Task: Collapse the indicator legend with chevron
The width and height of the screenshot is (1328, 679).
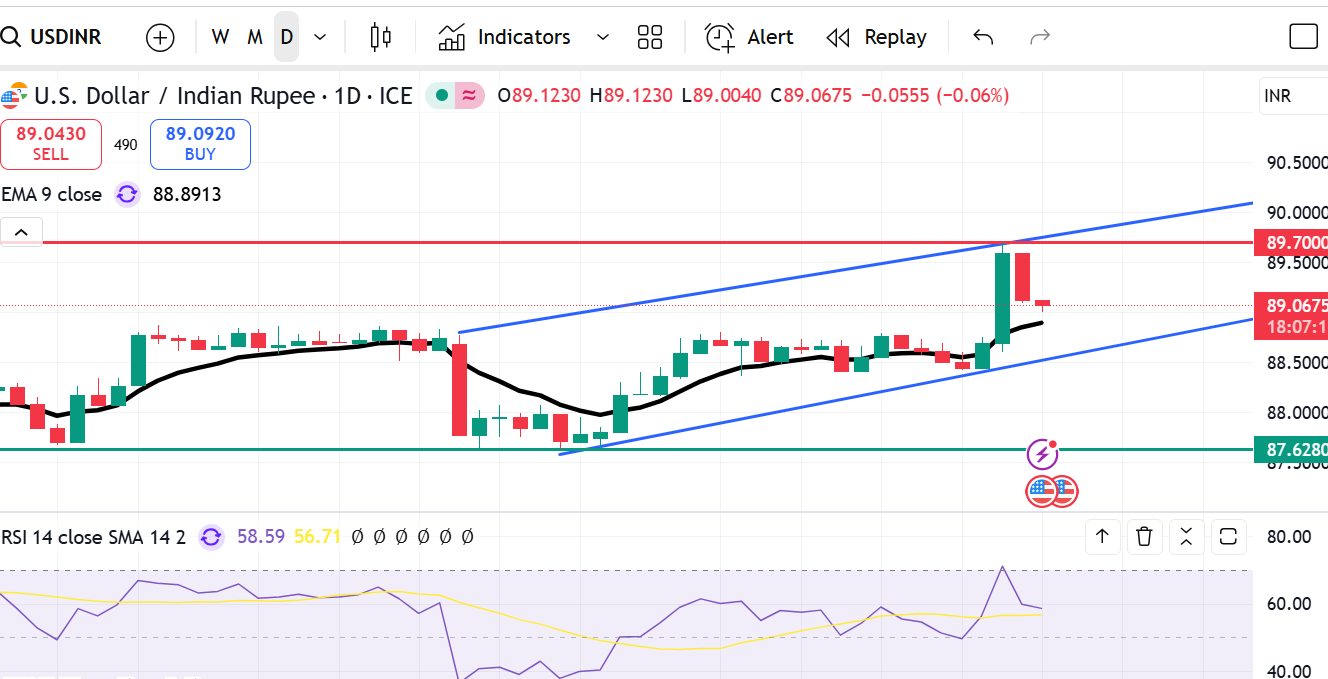Action: coord(22,233)
